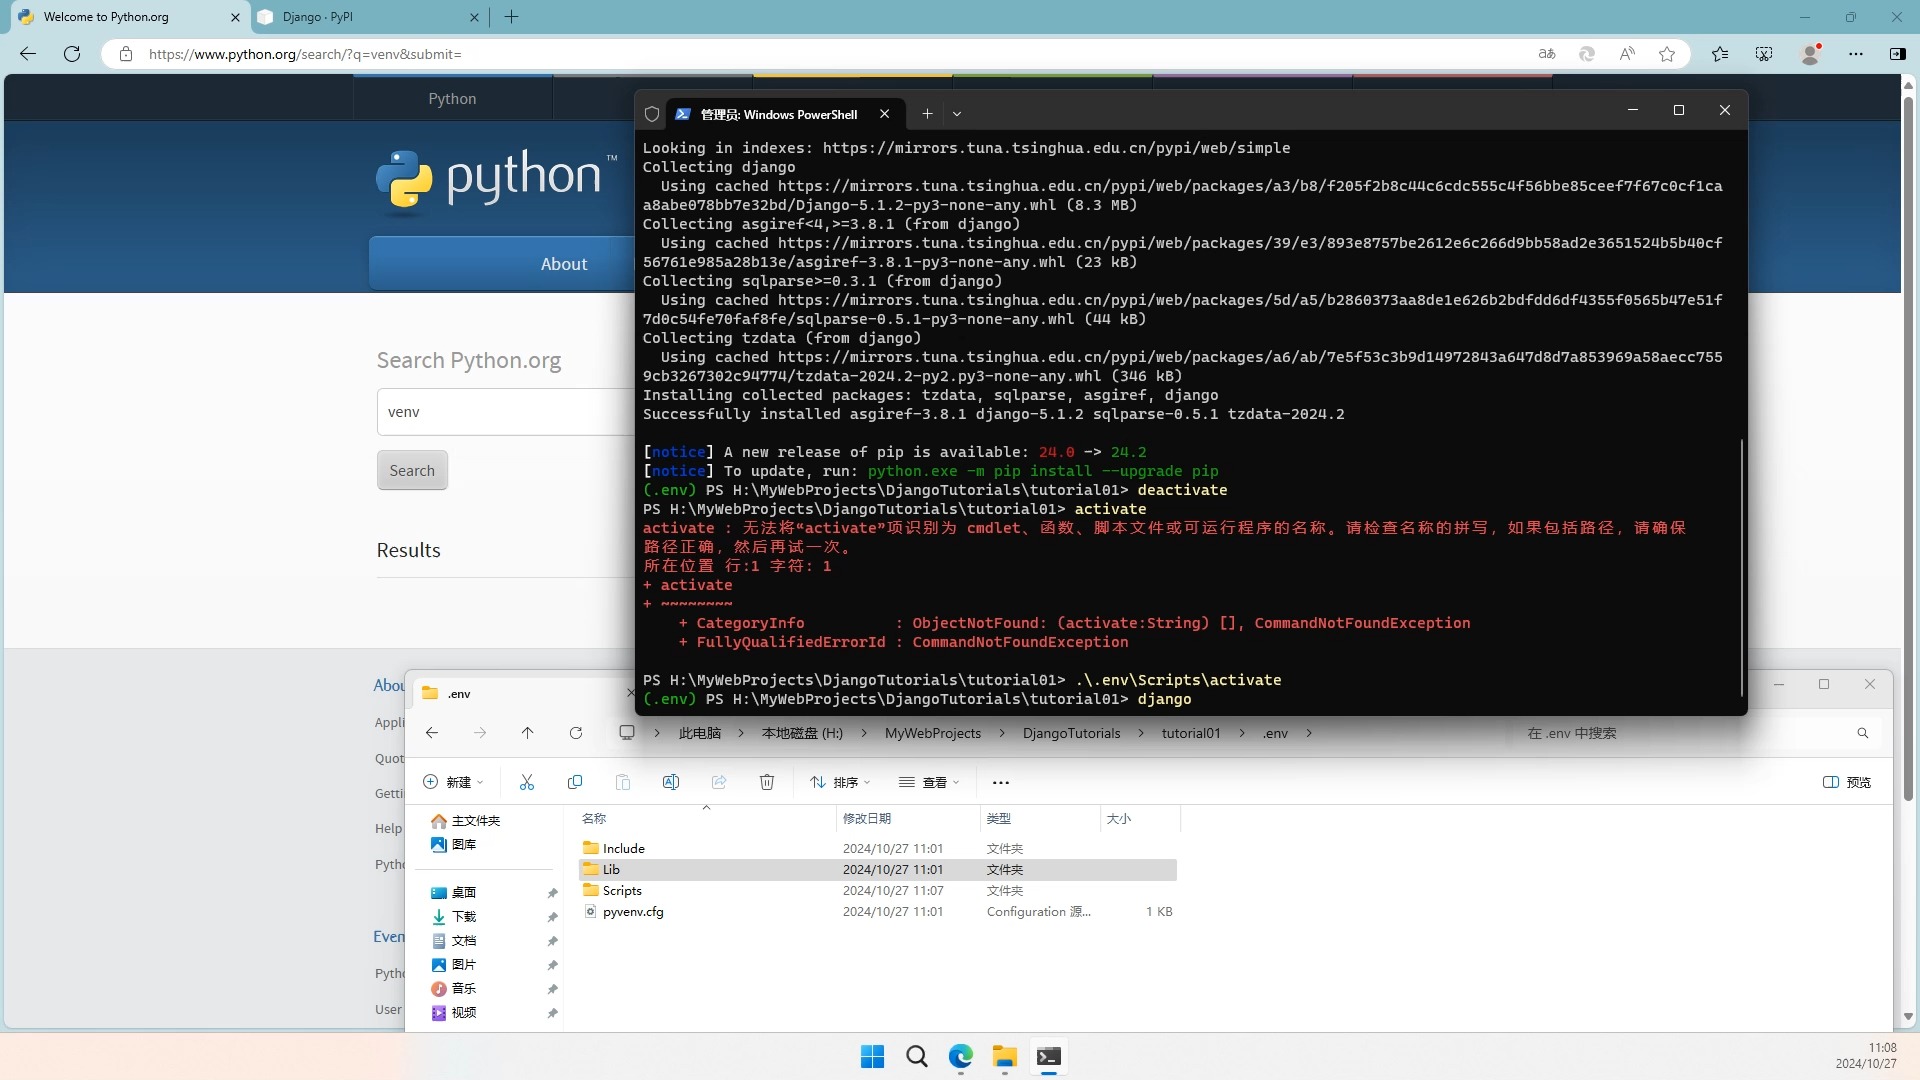The height and width of the screenshot is (1080, 1920).
Task: Focus the venv search field
Action: 505,412
